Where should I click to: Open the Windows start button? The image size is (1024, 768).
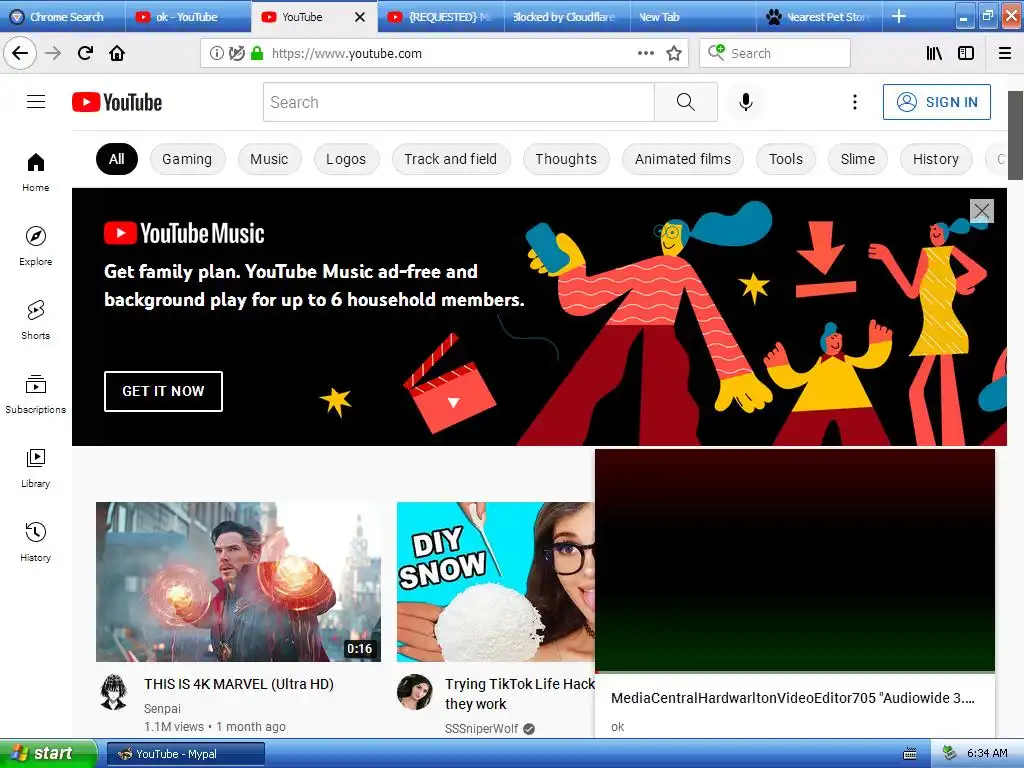point(48,754)
